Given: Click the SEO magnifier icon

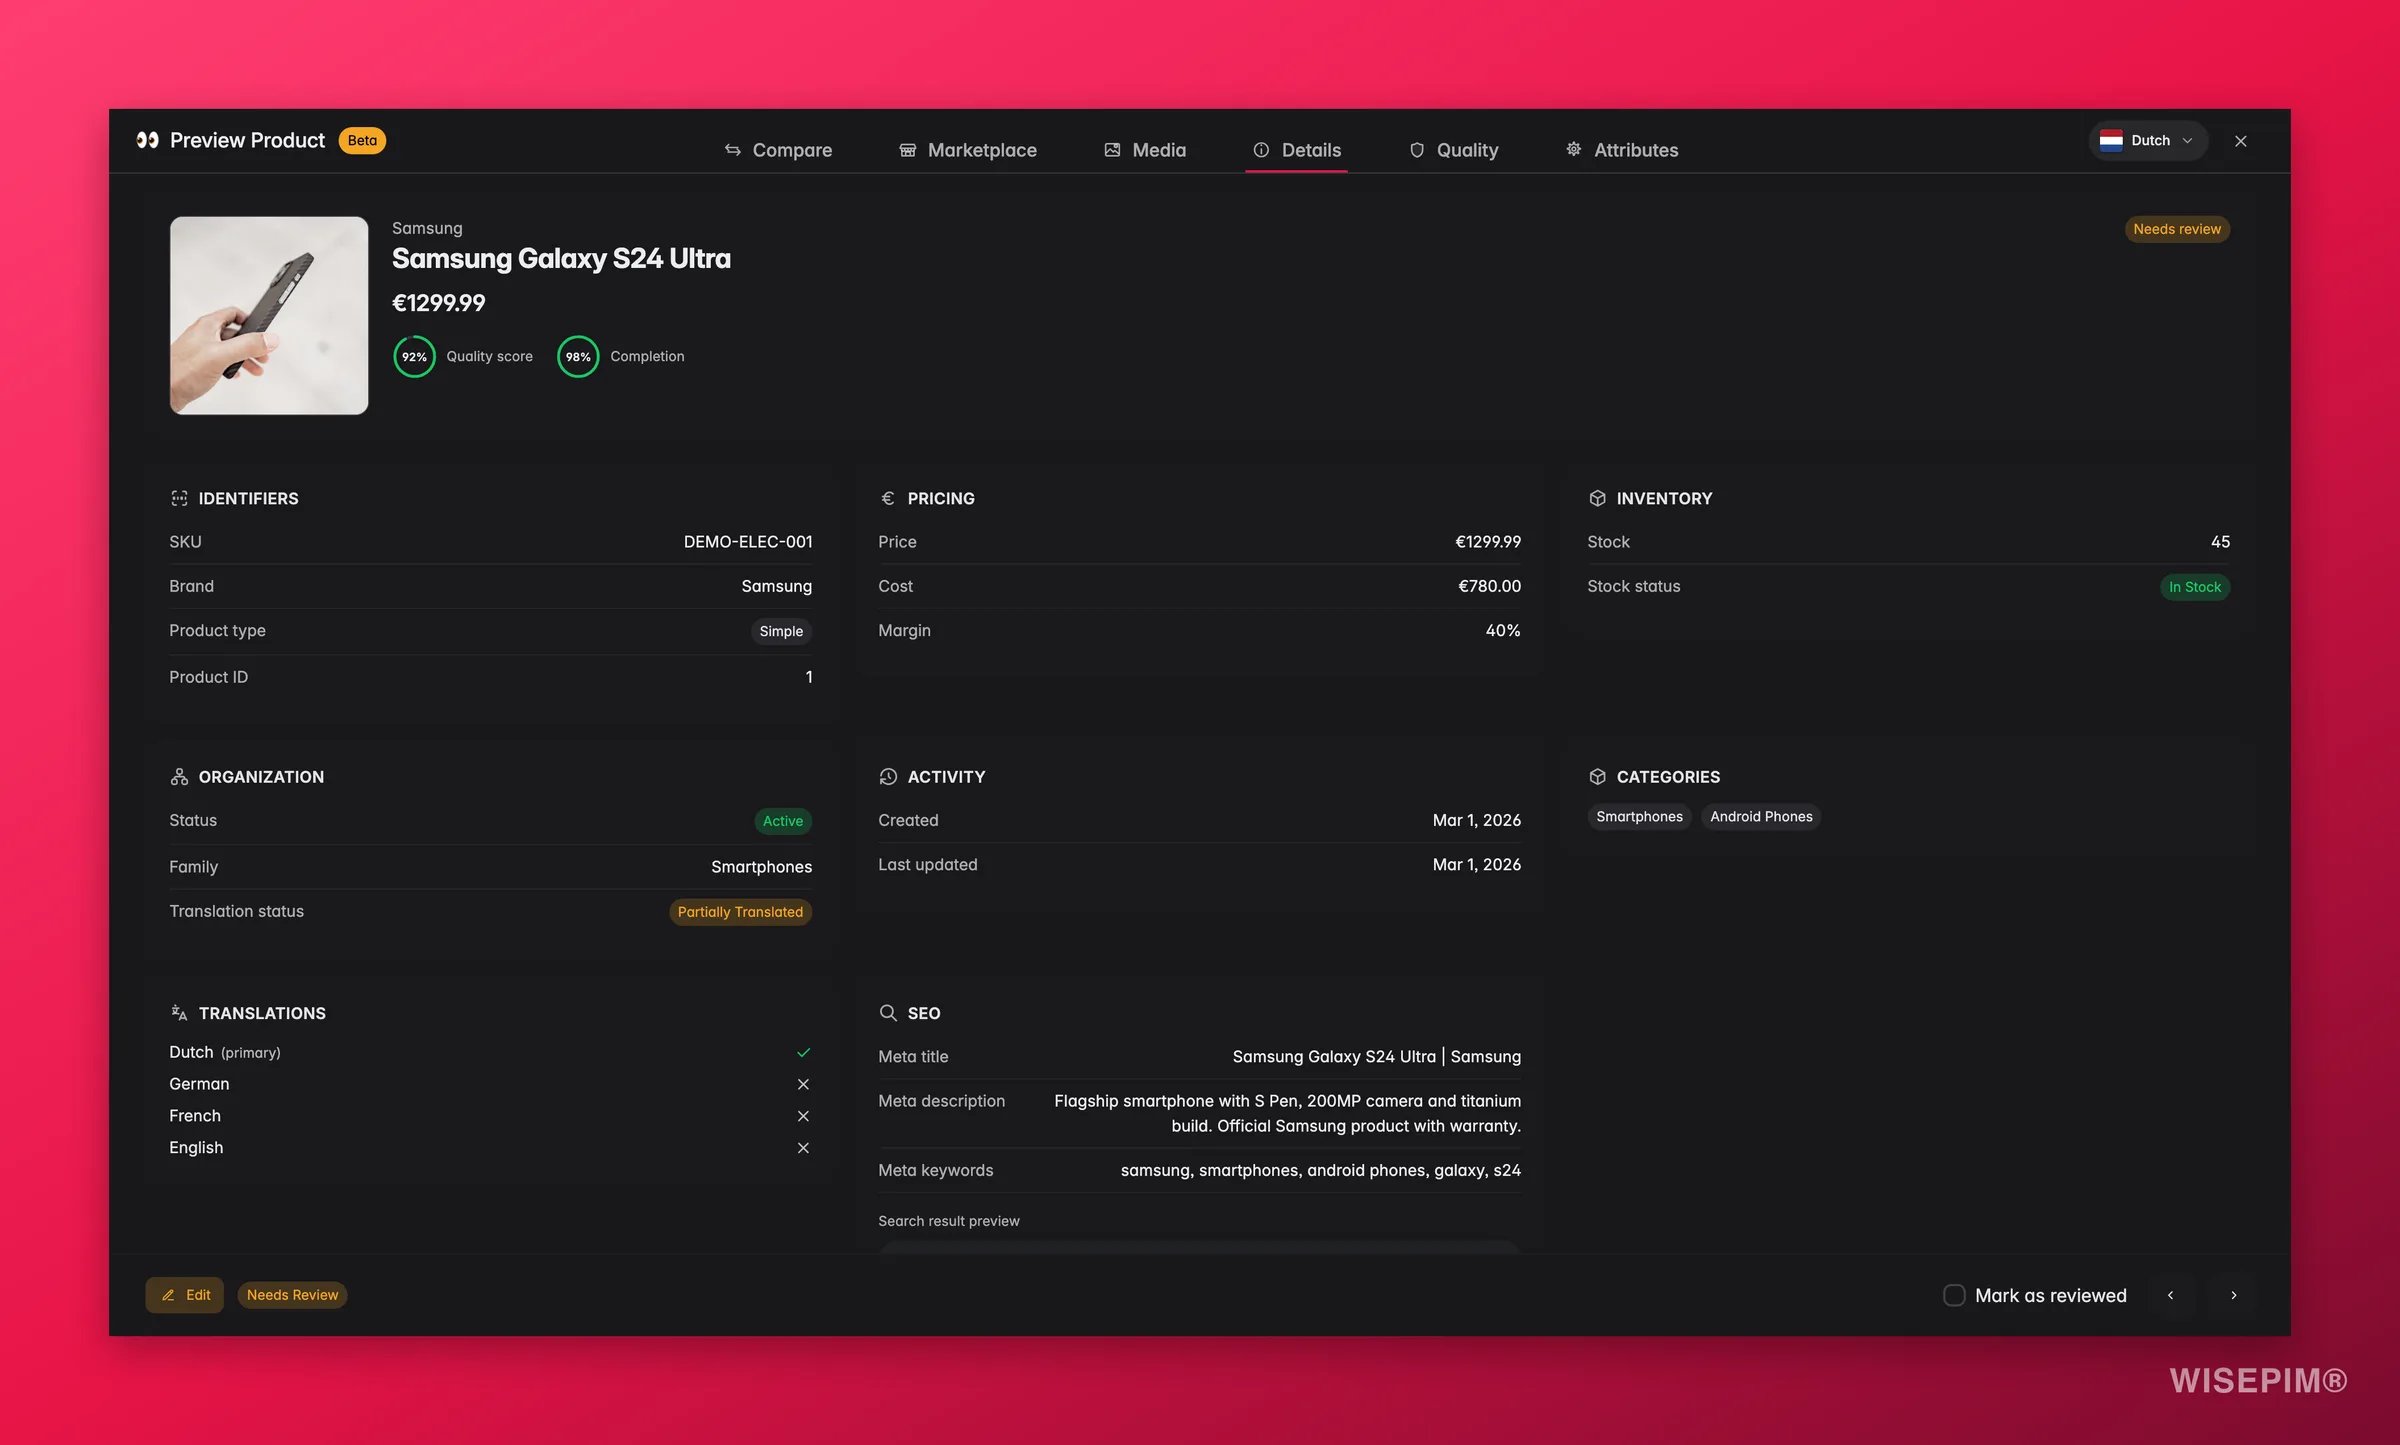Looking at the screenshot, I should [888, 1013].
